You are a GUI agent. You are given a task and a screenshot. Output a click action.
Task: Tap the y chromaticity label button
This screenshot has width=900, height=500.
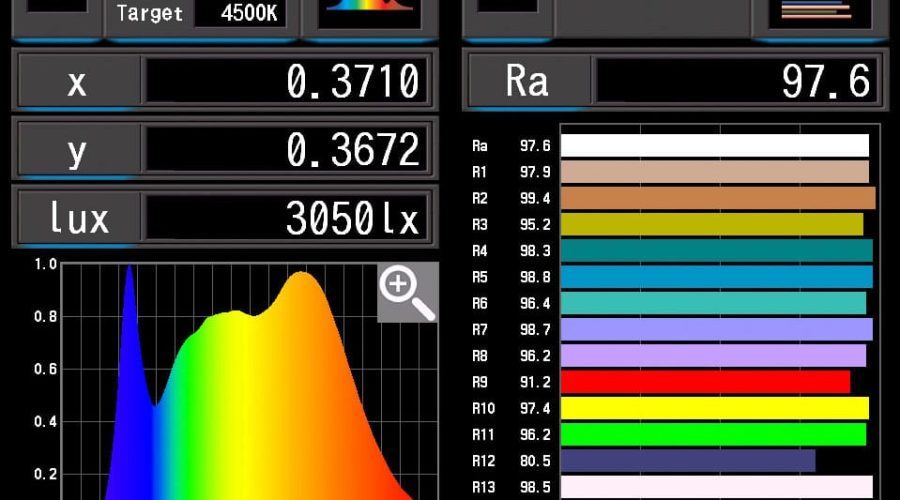(x=77, y=150)
